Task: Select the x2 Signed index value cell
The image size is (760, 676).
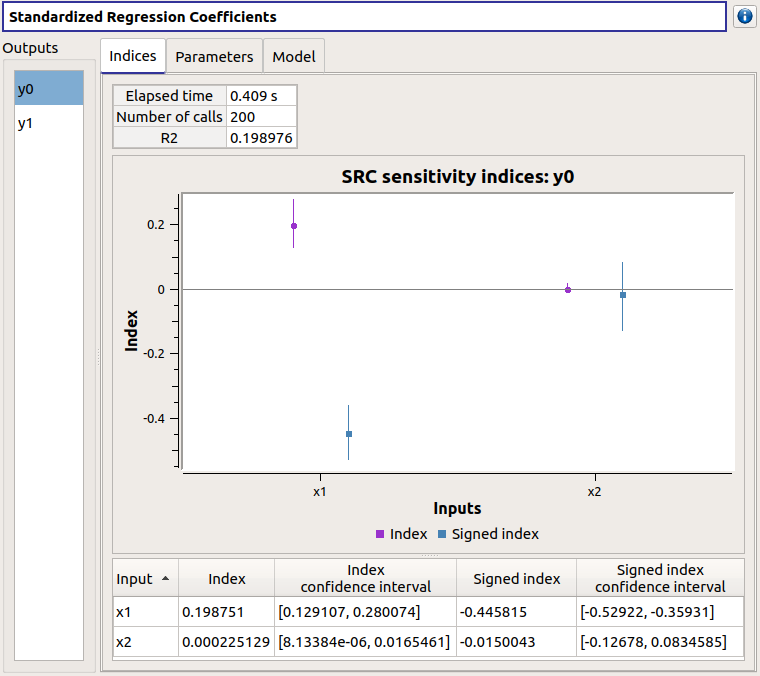Action: (516, 642)
